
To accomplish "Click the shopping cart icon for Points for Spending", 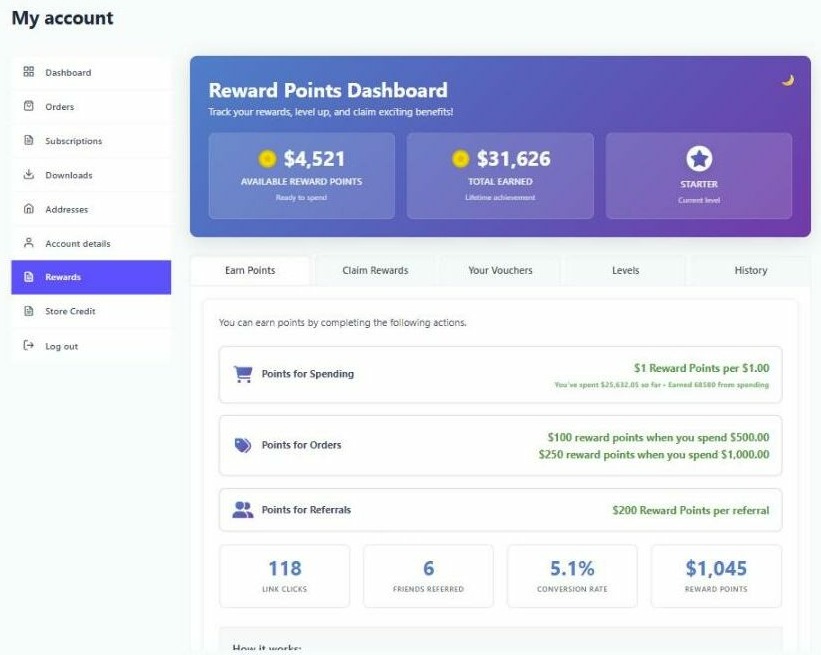I will [243, 374].
